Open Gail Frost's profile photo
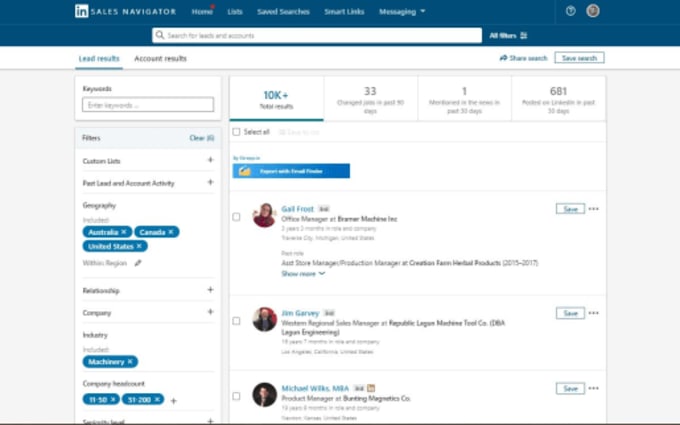 [265, 215]
